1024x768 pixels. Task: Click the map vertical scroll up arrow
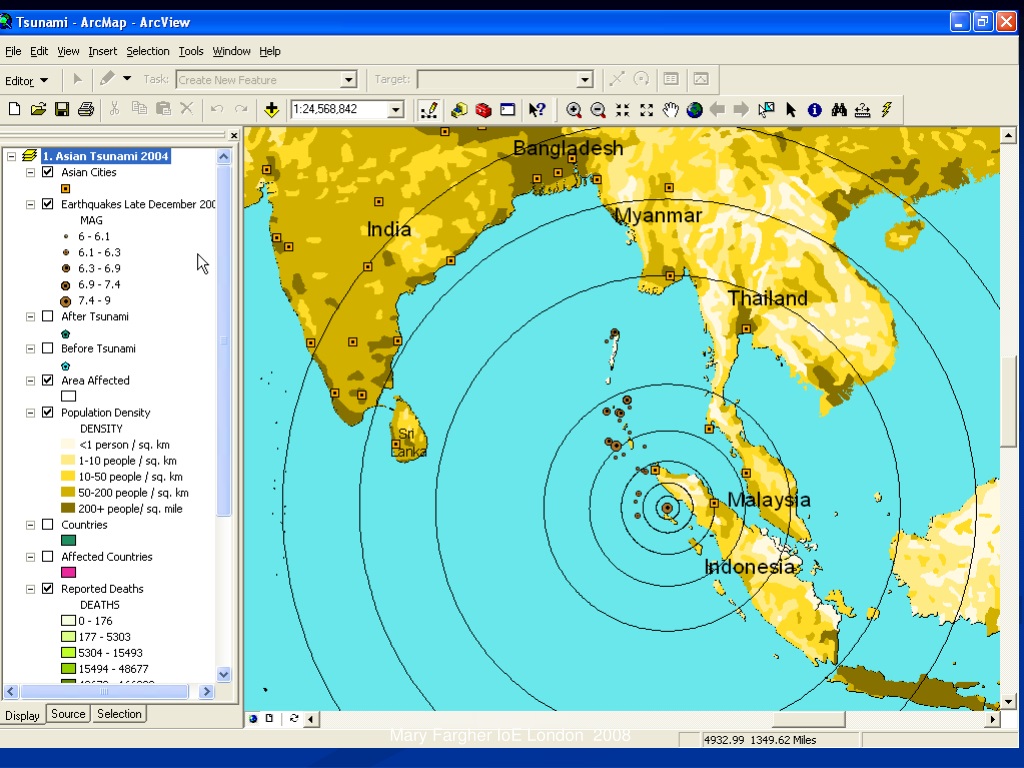click(1008, 136)
